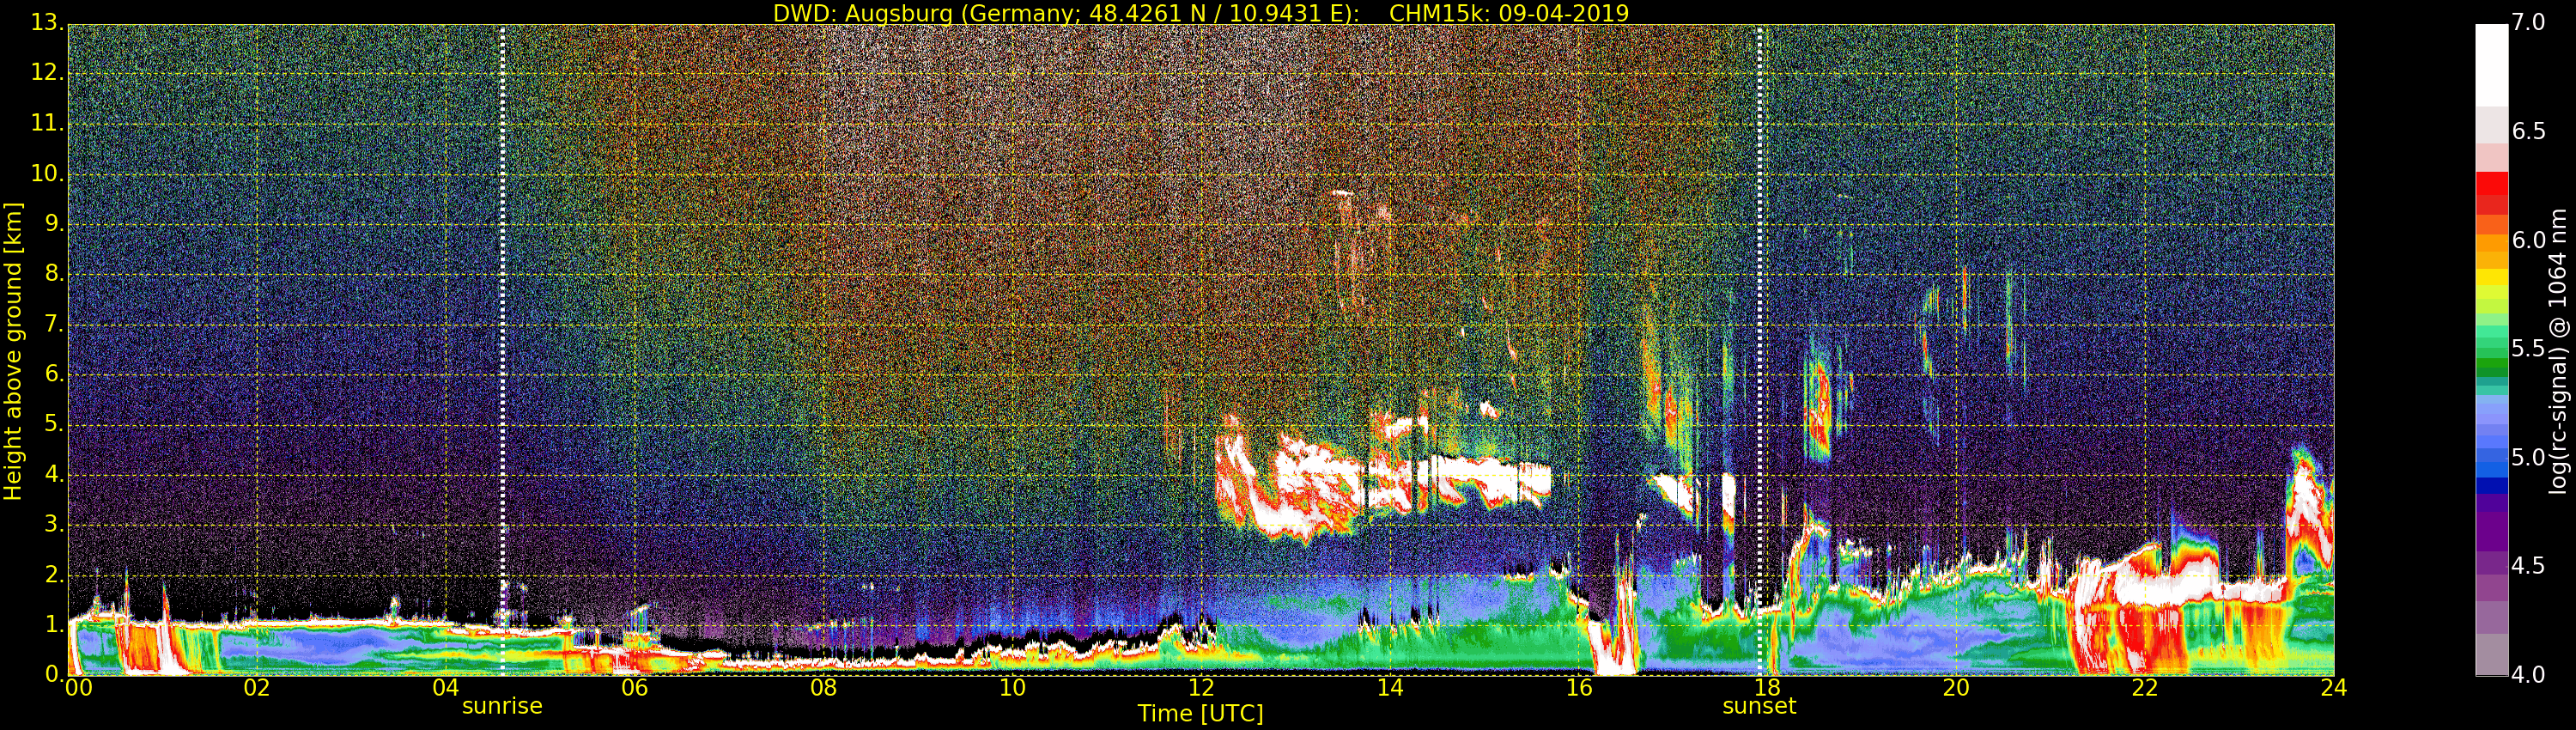Click the "7." height axis tick label
Image resolution: width=2576 pixels, height=730 pixels.
[53, 324]
